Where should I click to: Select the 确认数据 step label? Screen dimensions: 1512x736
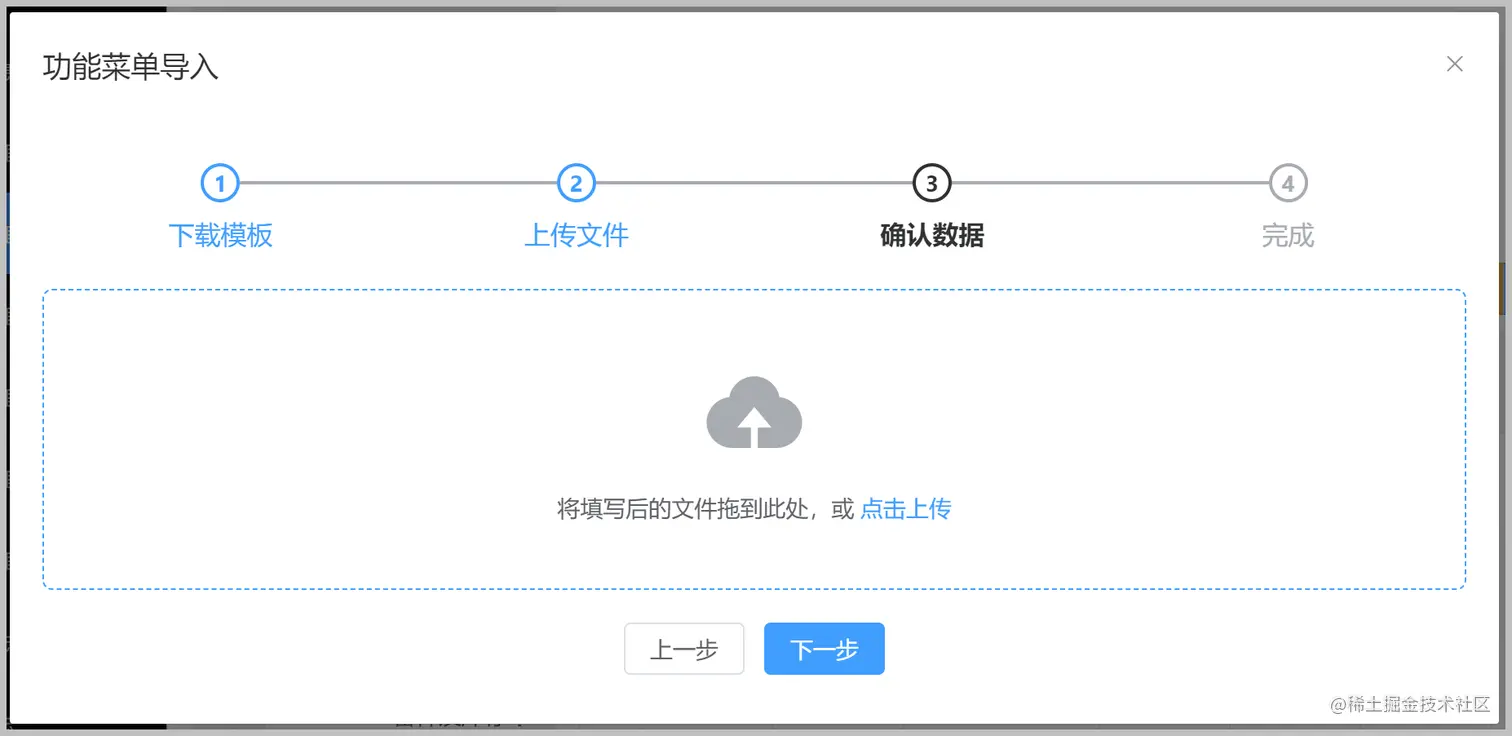pos(932,236)
